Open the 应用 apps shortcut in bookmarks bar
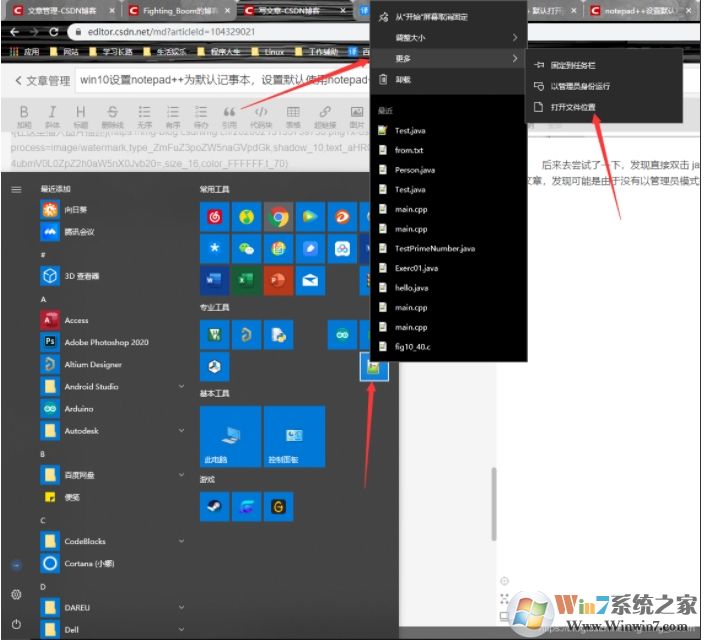 coord(25,52)
